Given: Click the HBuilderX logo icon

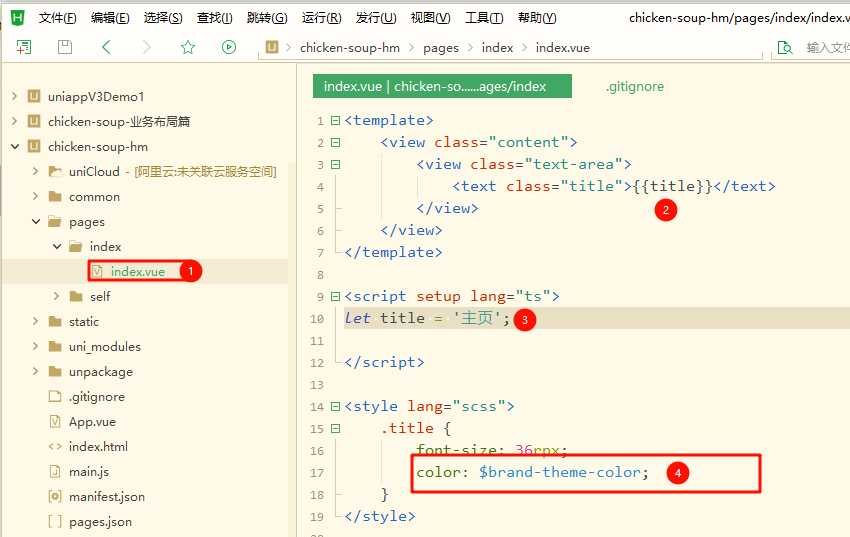Looking at the screenshot, I should pyautogui.click(x=17, y=18).
